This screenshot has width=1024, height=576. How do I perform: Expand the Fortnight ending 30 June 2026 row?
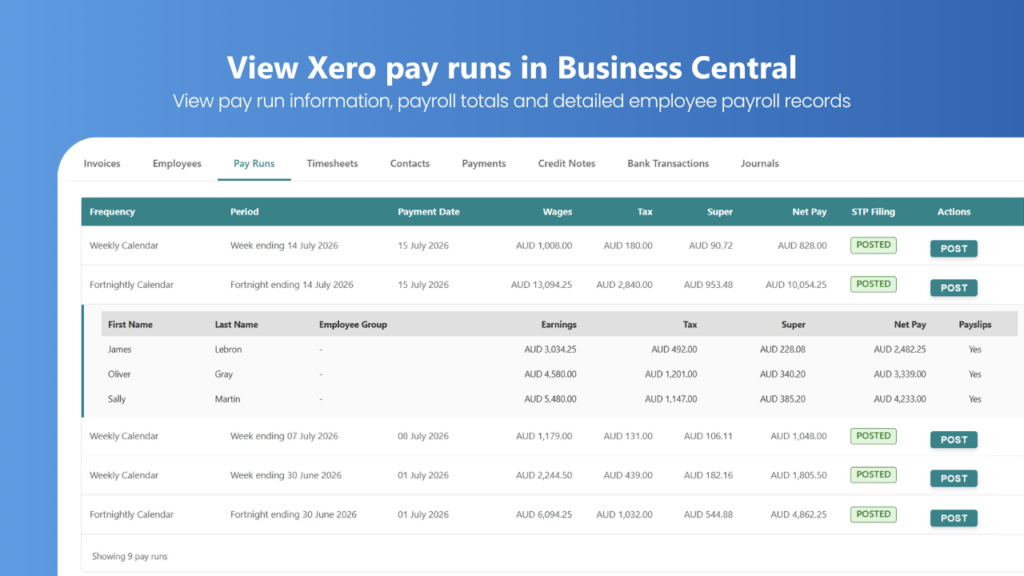tap(552, 515)
